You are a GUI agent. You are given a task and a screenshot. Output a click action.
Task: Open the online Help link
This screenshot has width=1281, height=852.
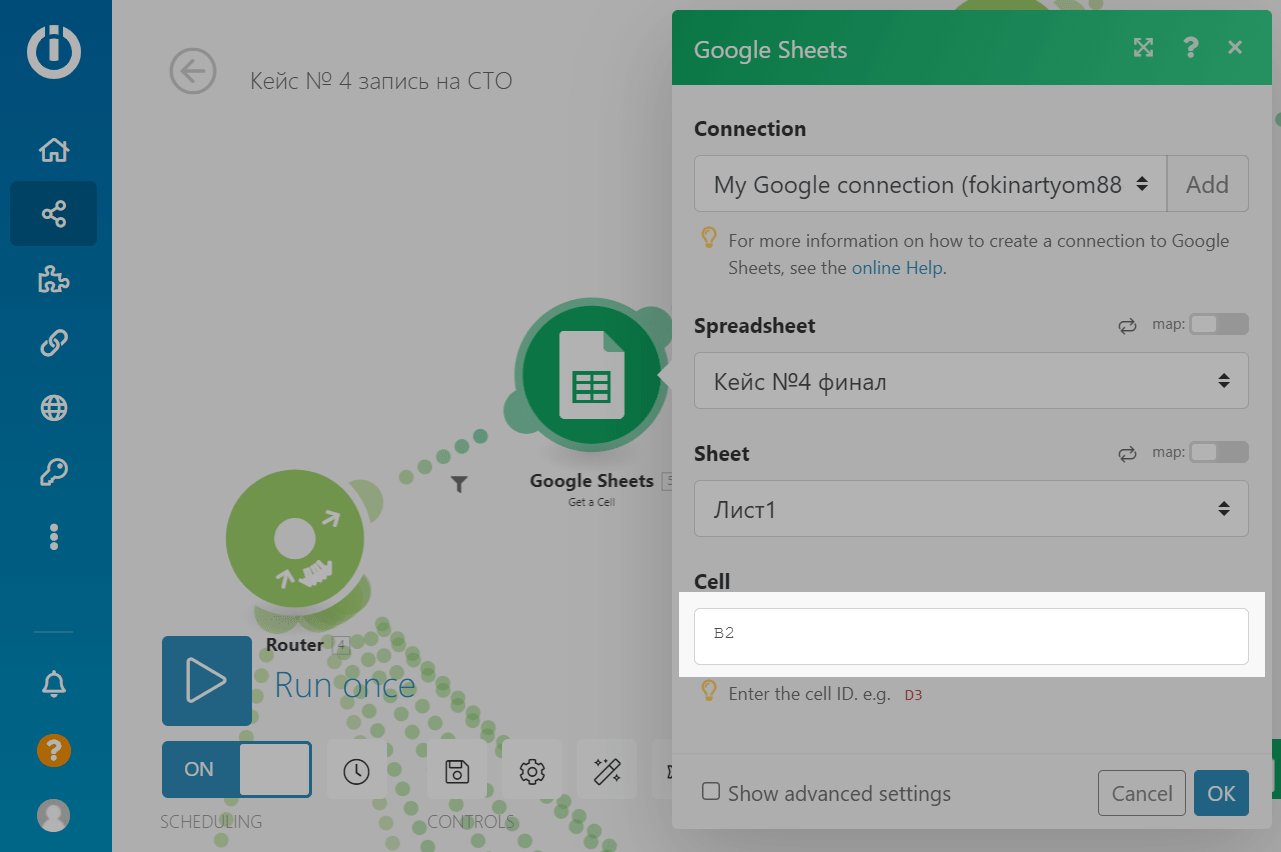(x=896, y=268)
